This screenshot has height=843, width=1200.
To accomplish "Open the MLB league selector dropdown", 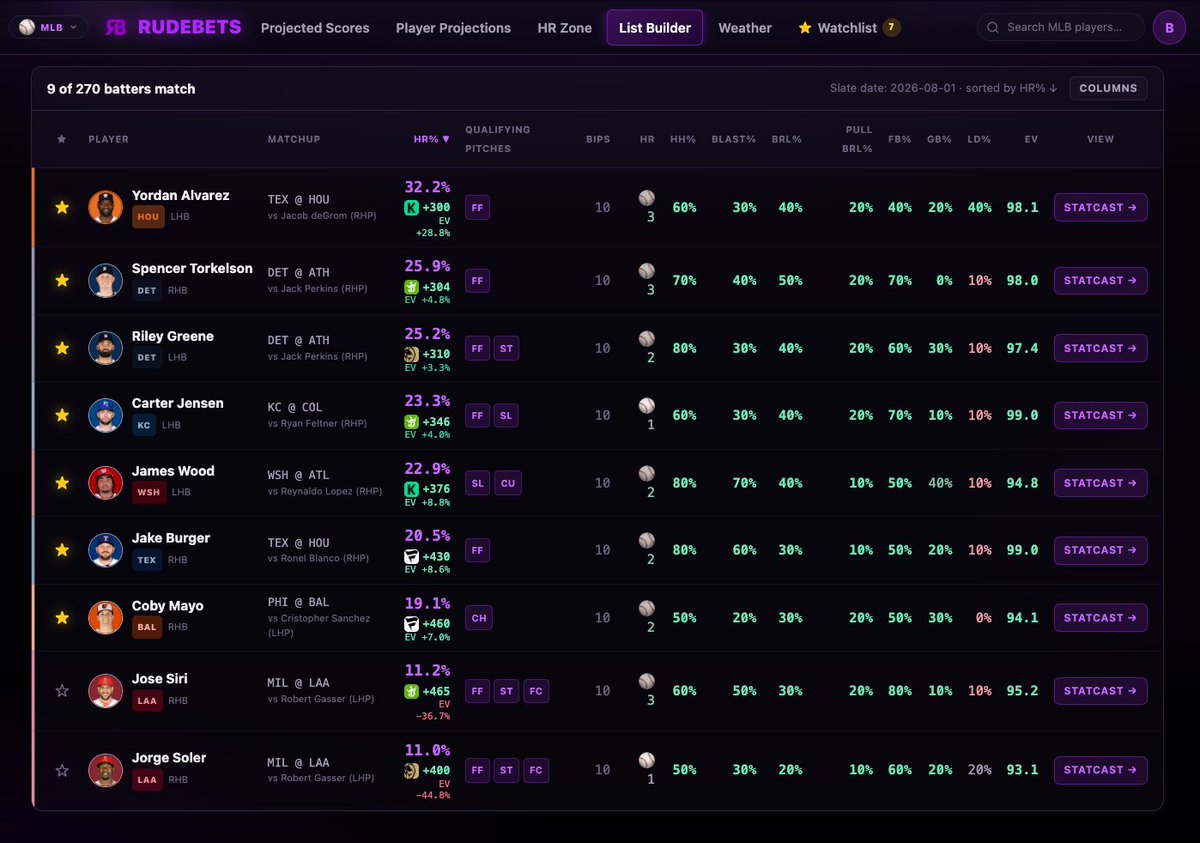I will [48, 28].
